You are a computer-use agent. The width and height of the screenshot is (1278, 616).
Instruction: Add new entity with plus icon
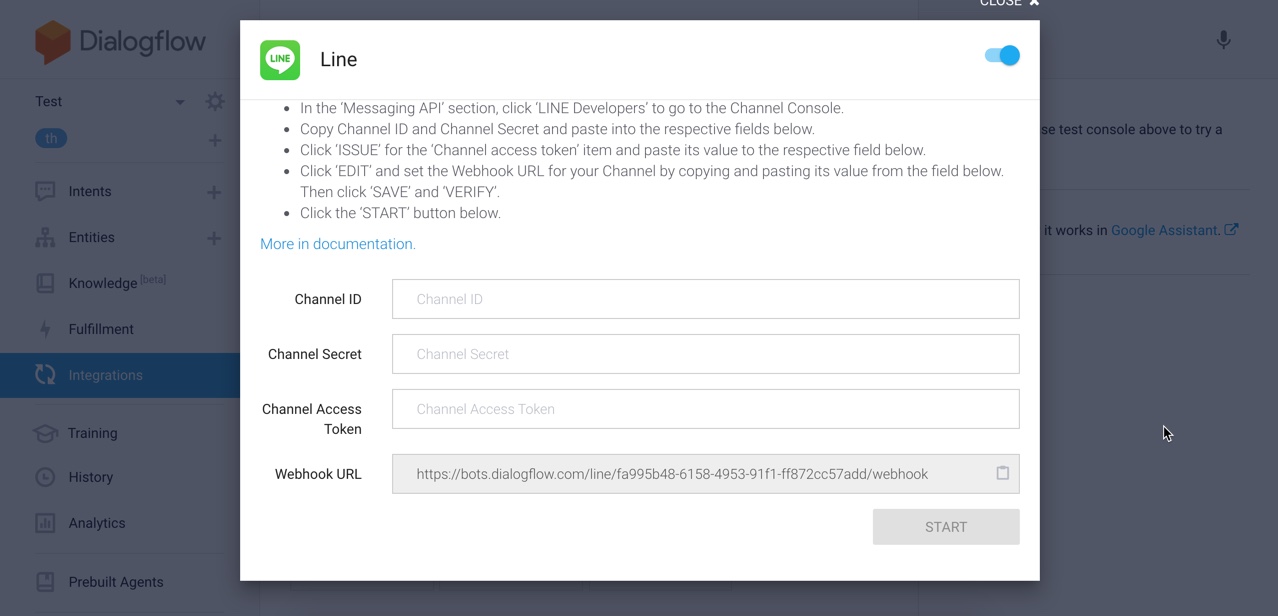pos(214,238)
